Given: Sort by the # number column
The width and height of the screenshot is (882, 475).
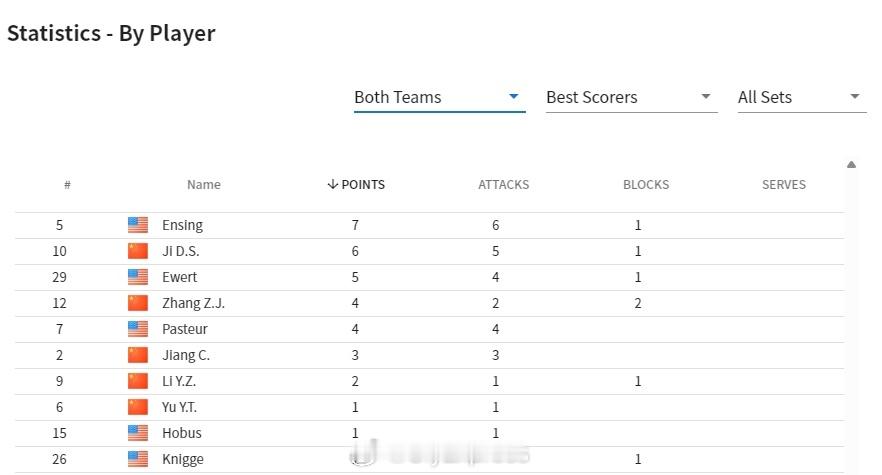Looking at the screenshot, I should (x=67, y=185).
